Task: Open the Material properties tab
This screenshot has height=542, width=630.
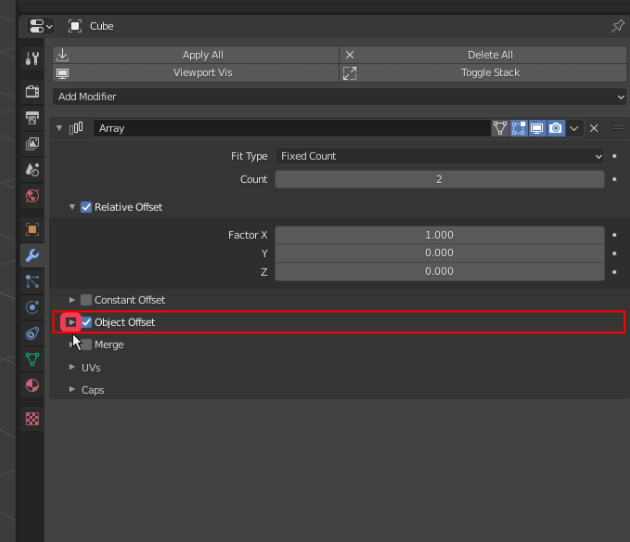Action: coord(33,385)
